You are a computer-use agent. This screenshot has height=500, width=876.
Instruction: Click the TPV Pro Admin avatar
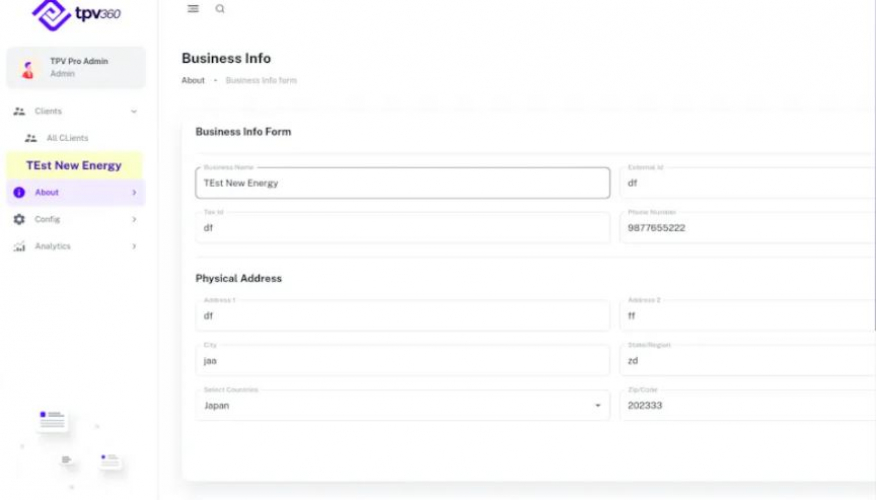coord(28,69)
